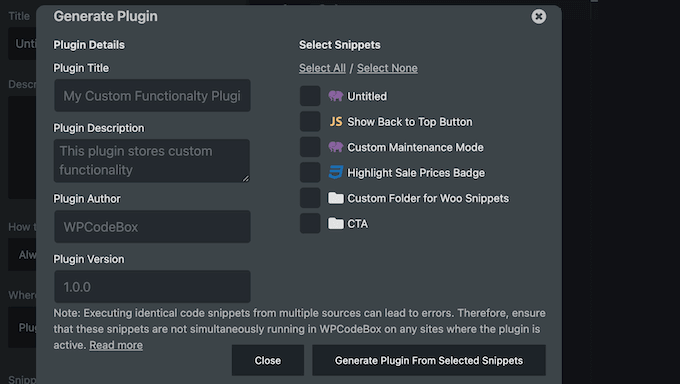680x384 pixels.
Task: Click the Custom Folder for Woo Snippets label
Action: pos(428,198)
